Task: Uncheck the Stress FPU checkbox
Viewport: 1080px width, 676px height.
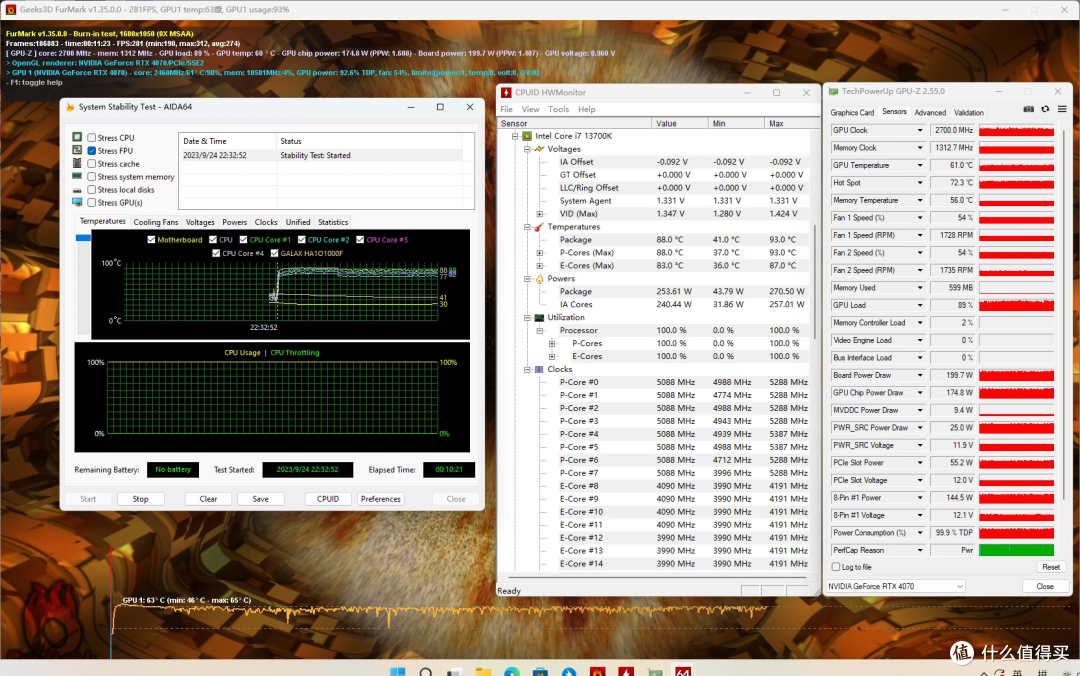Action: pos(92,151)
